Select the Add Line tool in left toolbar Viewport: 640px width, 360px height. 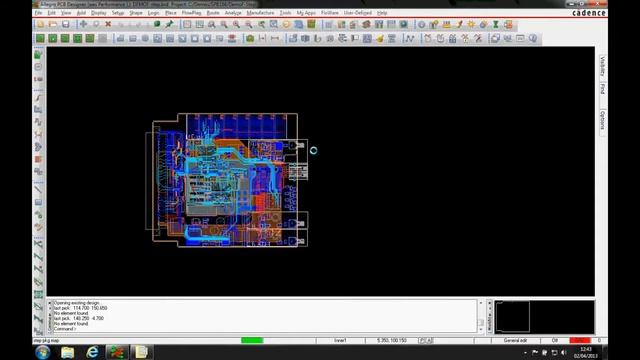(38, 190)
